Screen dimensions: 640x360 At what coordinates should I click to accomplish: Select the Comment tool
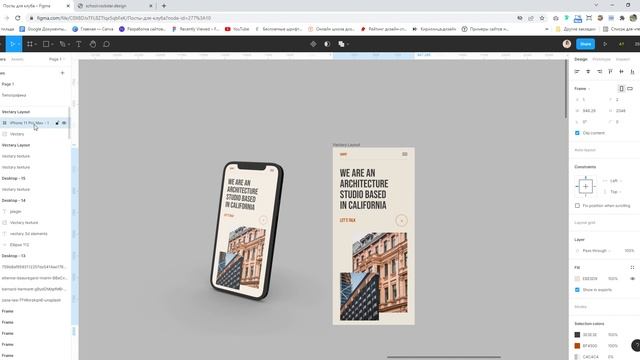coord(107,44)
